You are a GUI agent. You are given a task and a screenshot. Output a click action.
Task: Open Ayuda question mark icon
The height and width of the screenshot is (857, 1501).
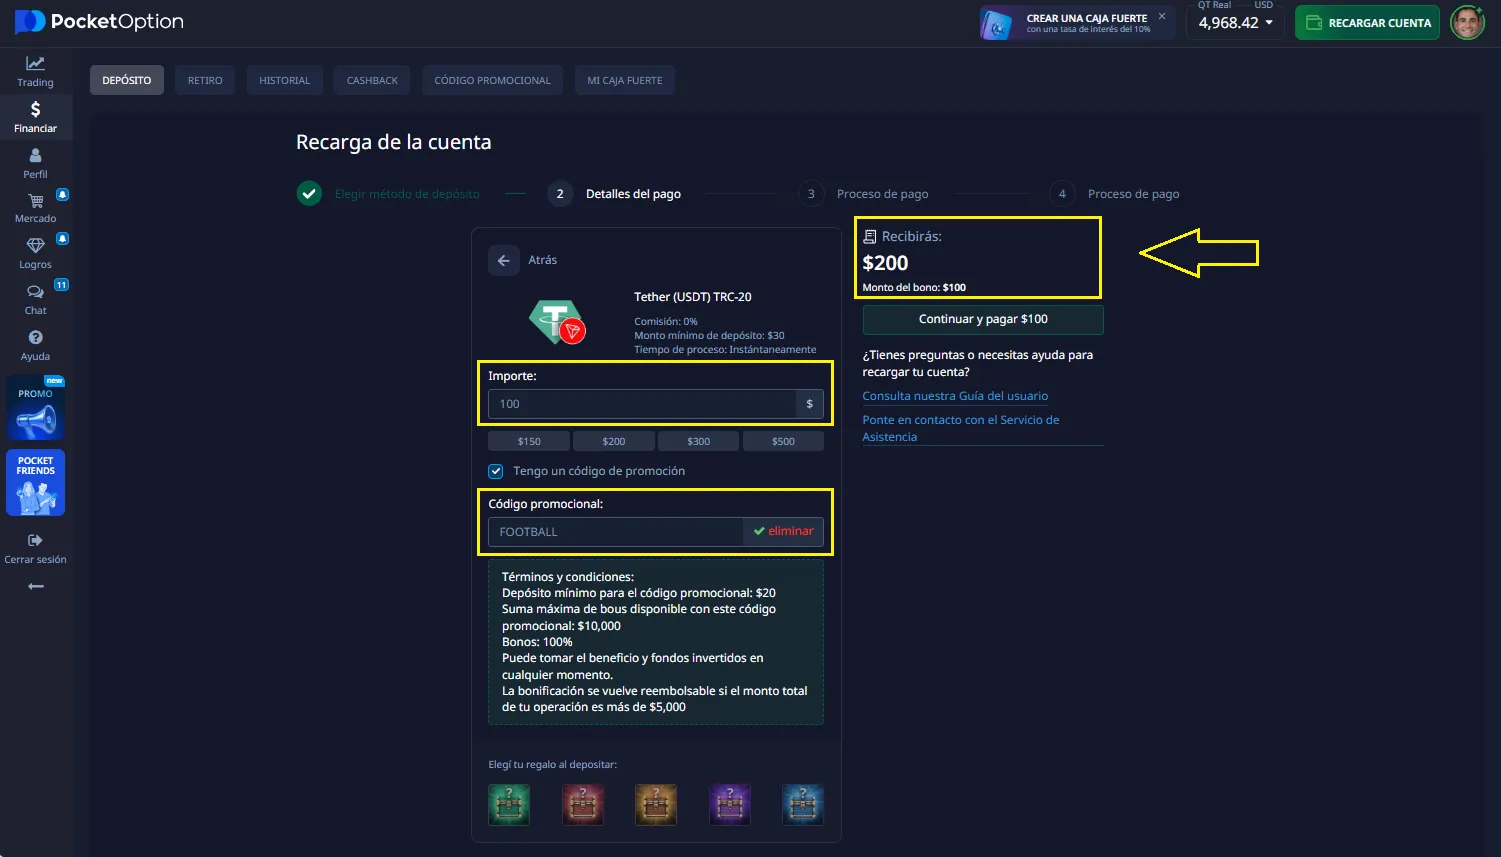pyautogui.click(x=35, y=338)
